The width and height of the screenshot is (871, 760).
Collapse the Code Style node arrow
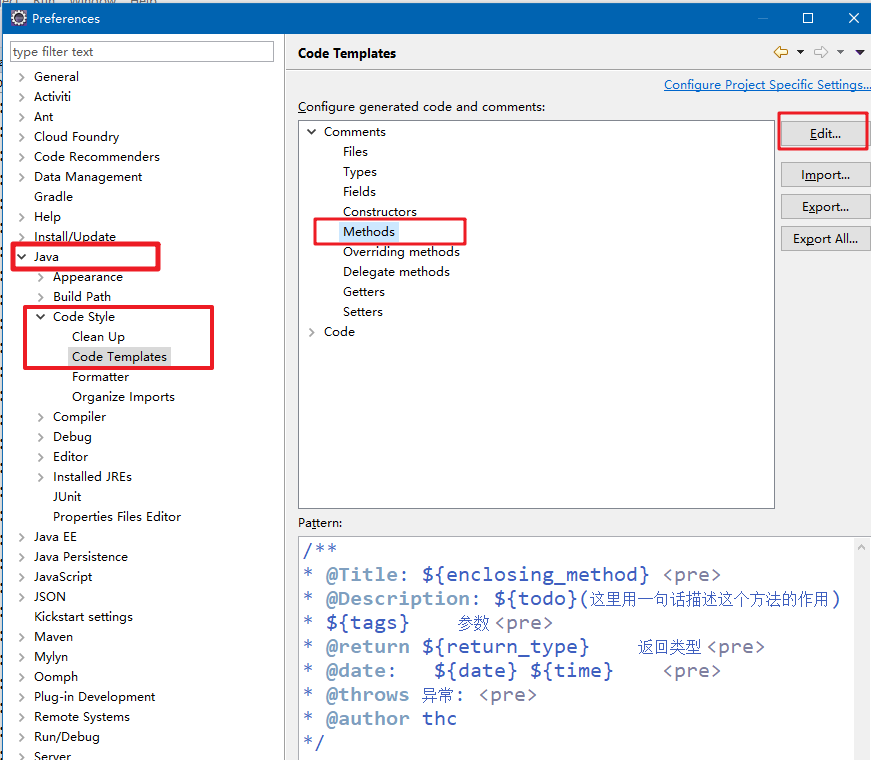[41, 317]
